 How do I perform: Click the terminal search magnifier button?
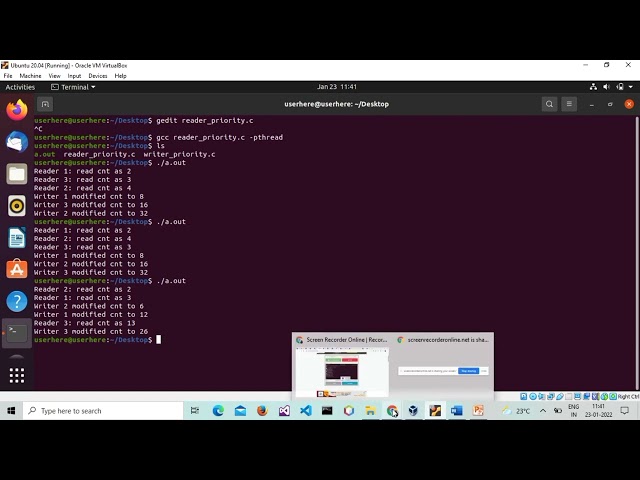tap(549, 104)
